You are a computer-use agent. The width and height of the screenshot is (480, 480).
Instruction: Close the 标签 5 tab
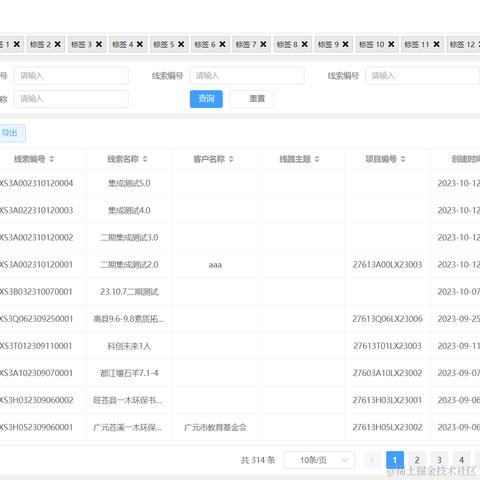click(181, 44)
